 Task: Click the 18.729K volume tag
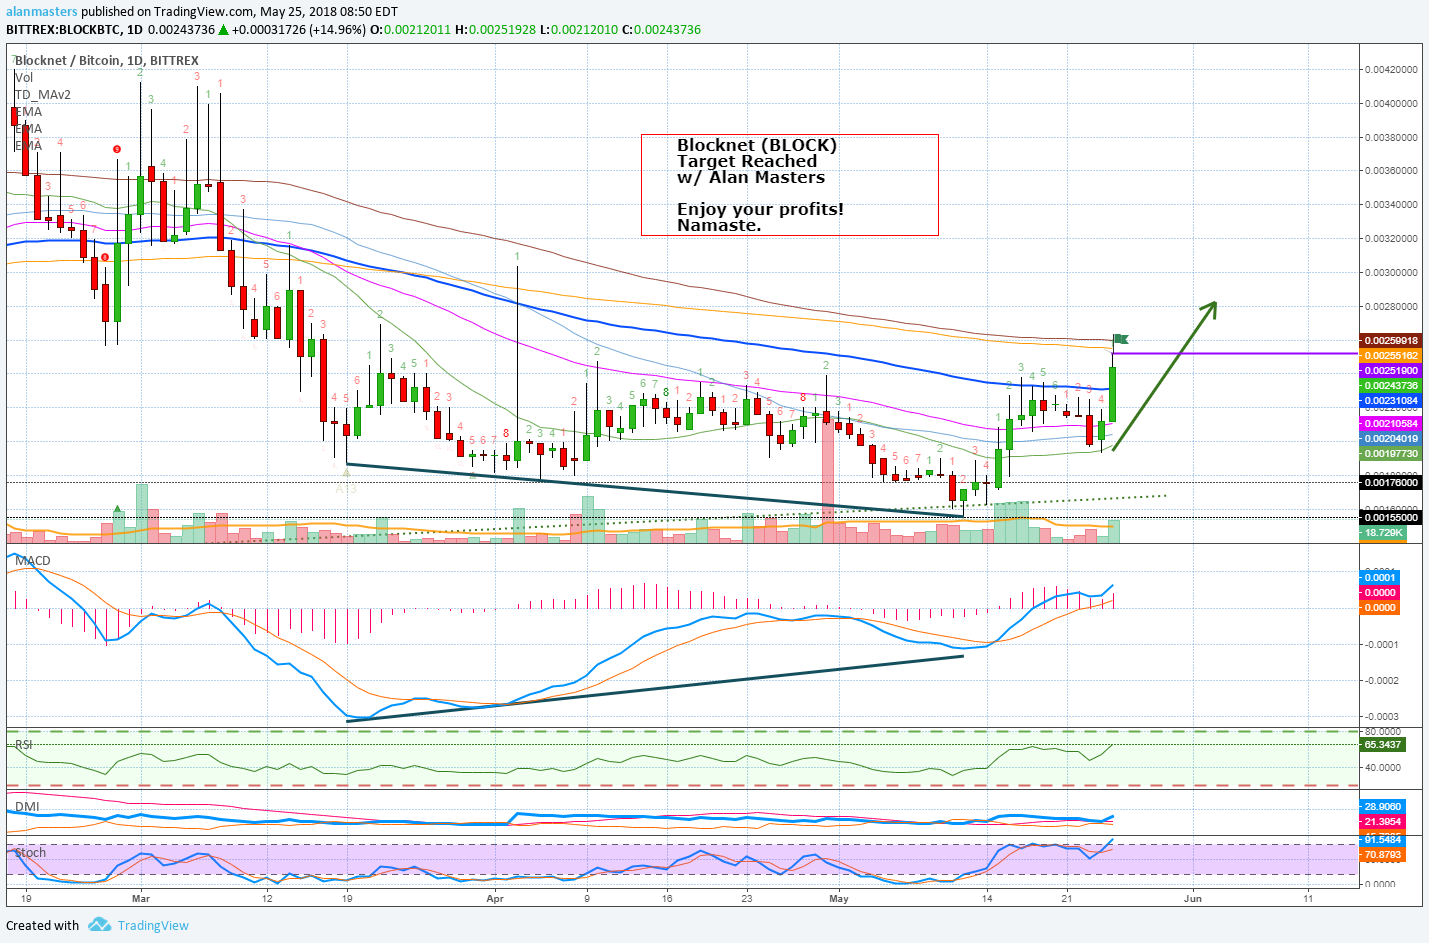pos(1384,533)
